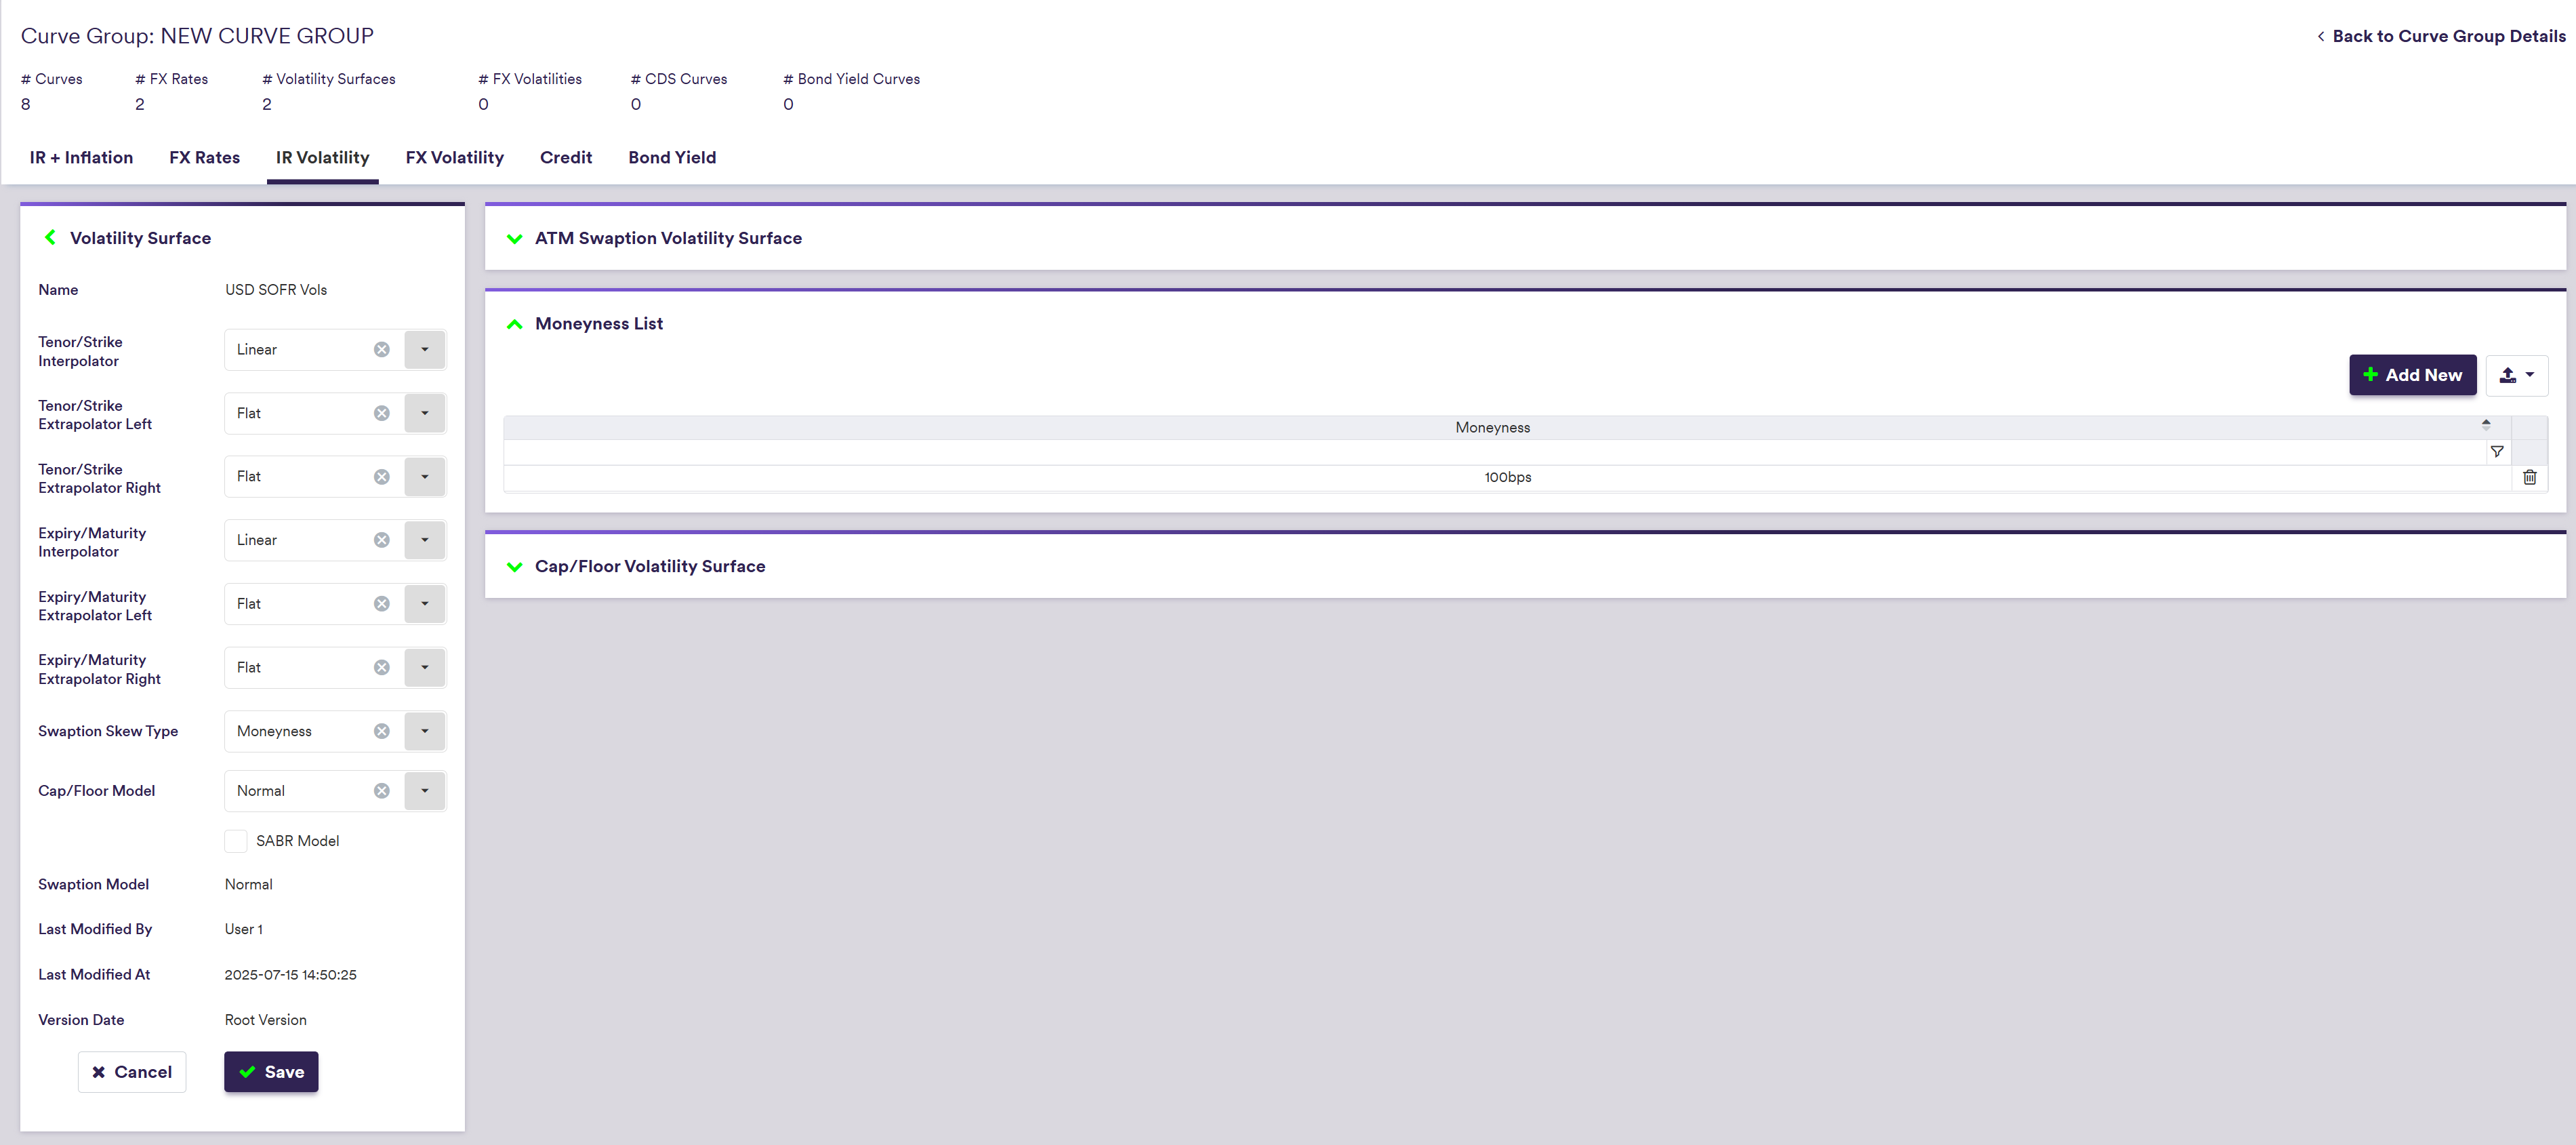Enable the SABR Model checkbox
Viewport: 2576px width, 1145px height.
(236, 841)
